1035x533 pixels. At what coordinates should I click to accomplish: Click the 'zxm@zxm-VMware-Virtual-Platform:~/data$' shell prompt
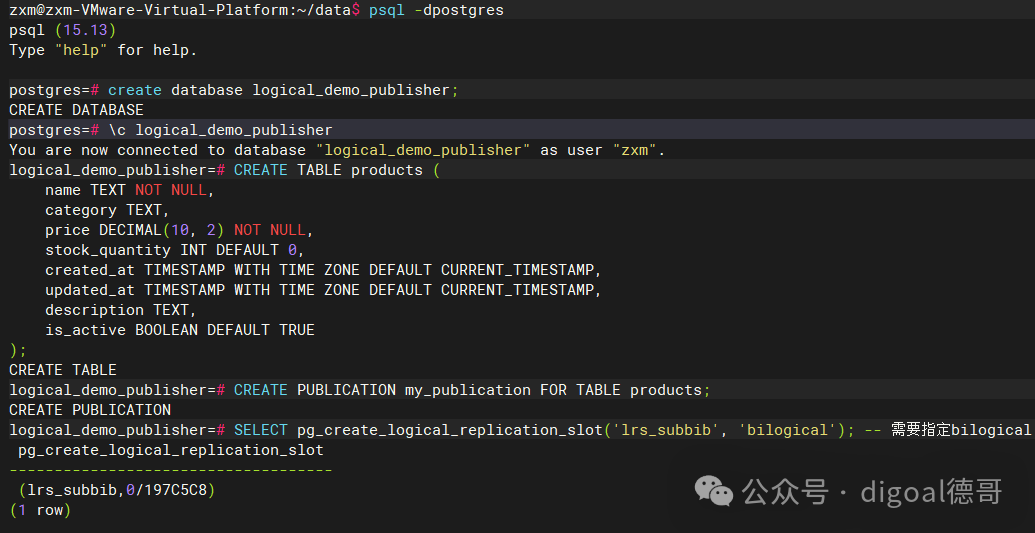185,11
